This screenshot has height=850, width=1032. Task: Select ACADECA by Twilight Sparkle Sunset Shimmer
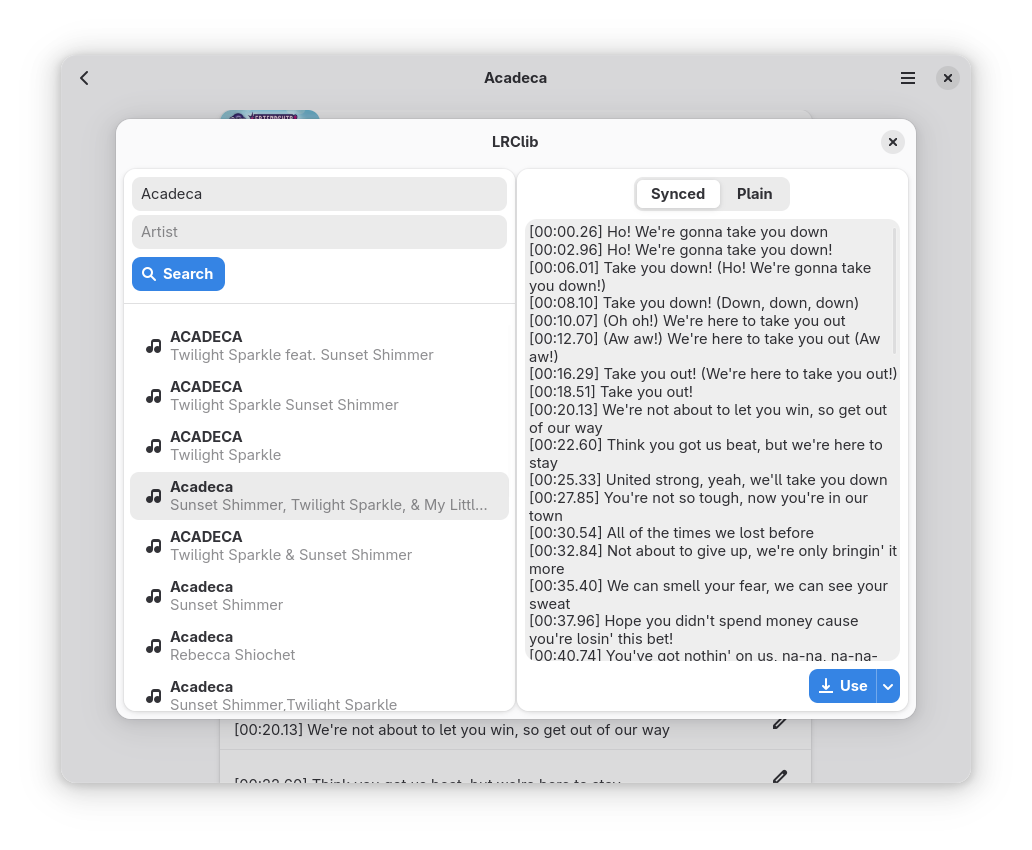319,396
